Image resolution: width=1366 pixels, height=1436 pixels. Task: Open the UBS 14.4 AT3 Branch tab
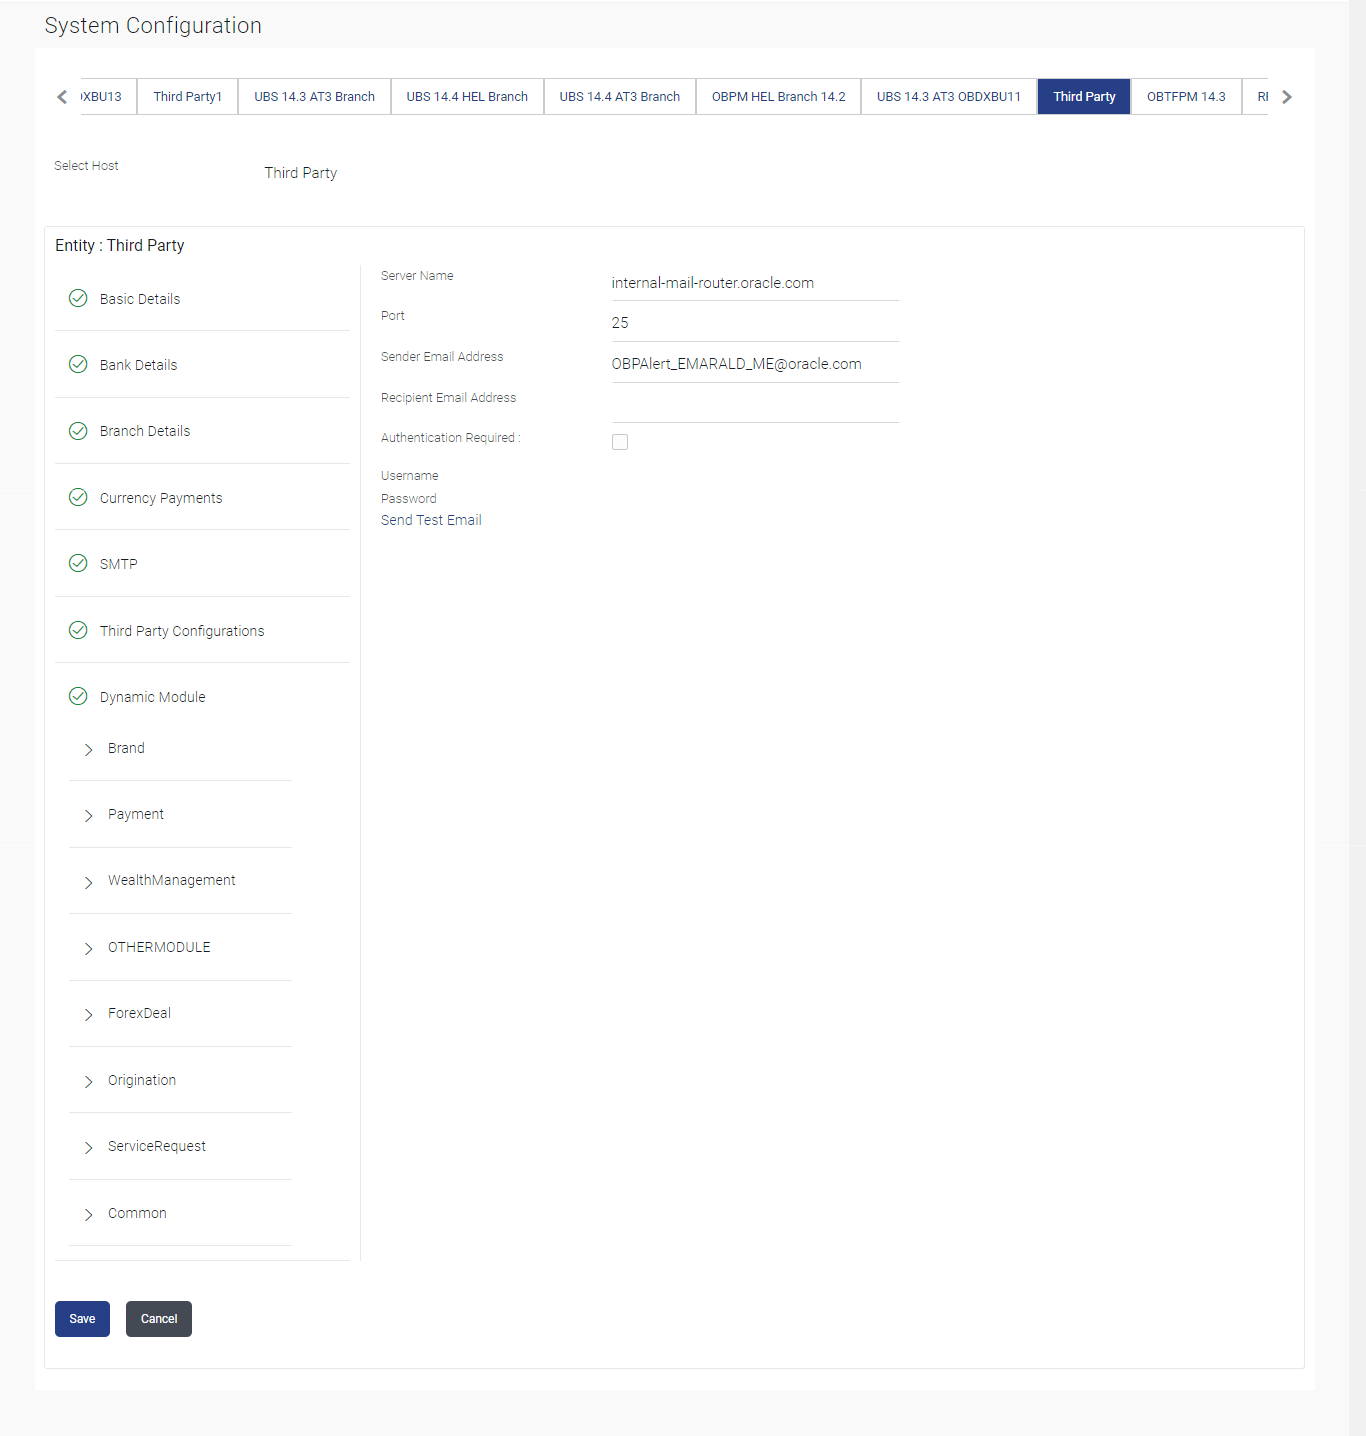[x=620, y=97]
